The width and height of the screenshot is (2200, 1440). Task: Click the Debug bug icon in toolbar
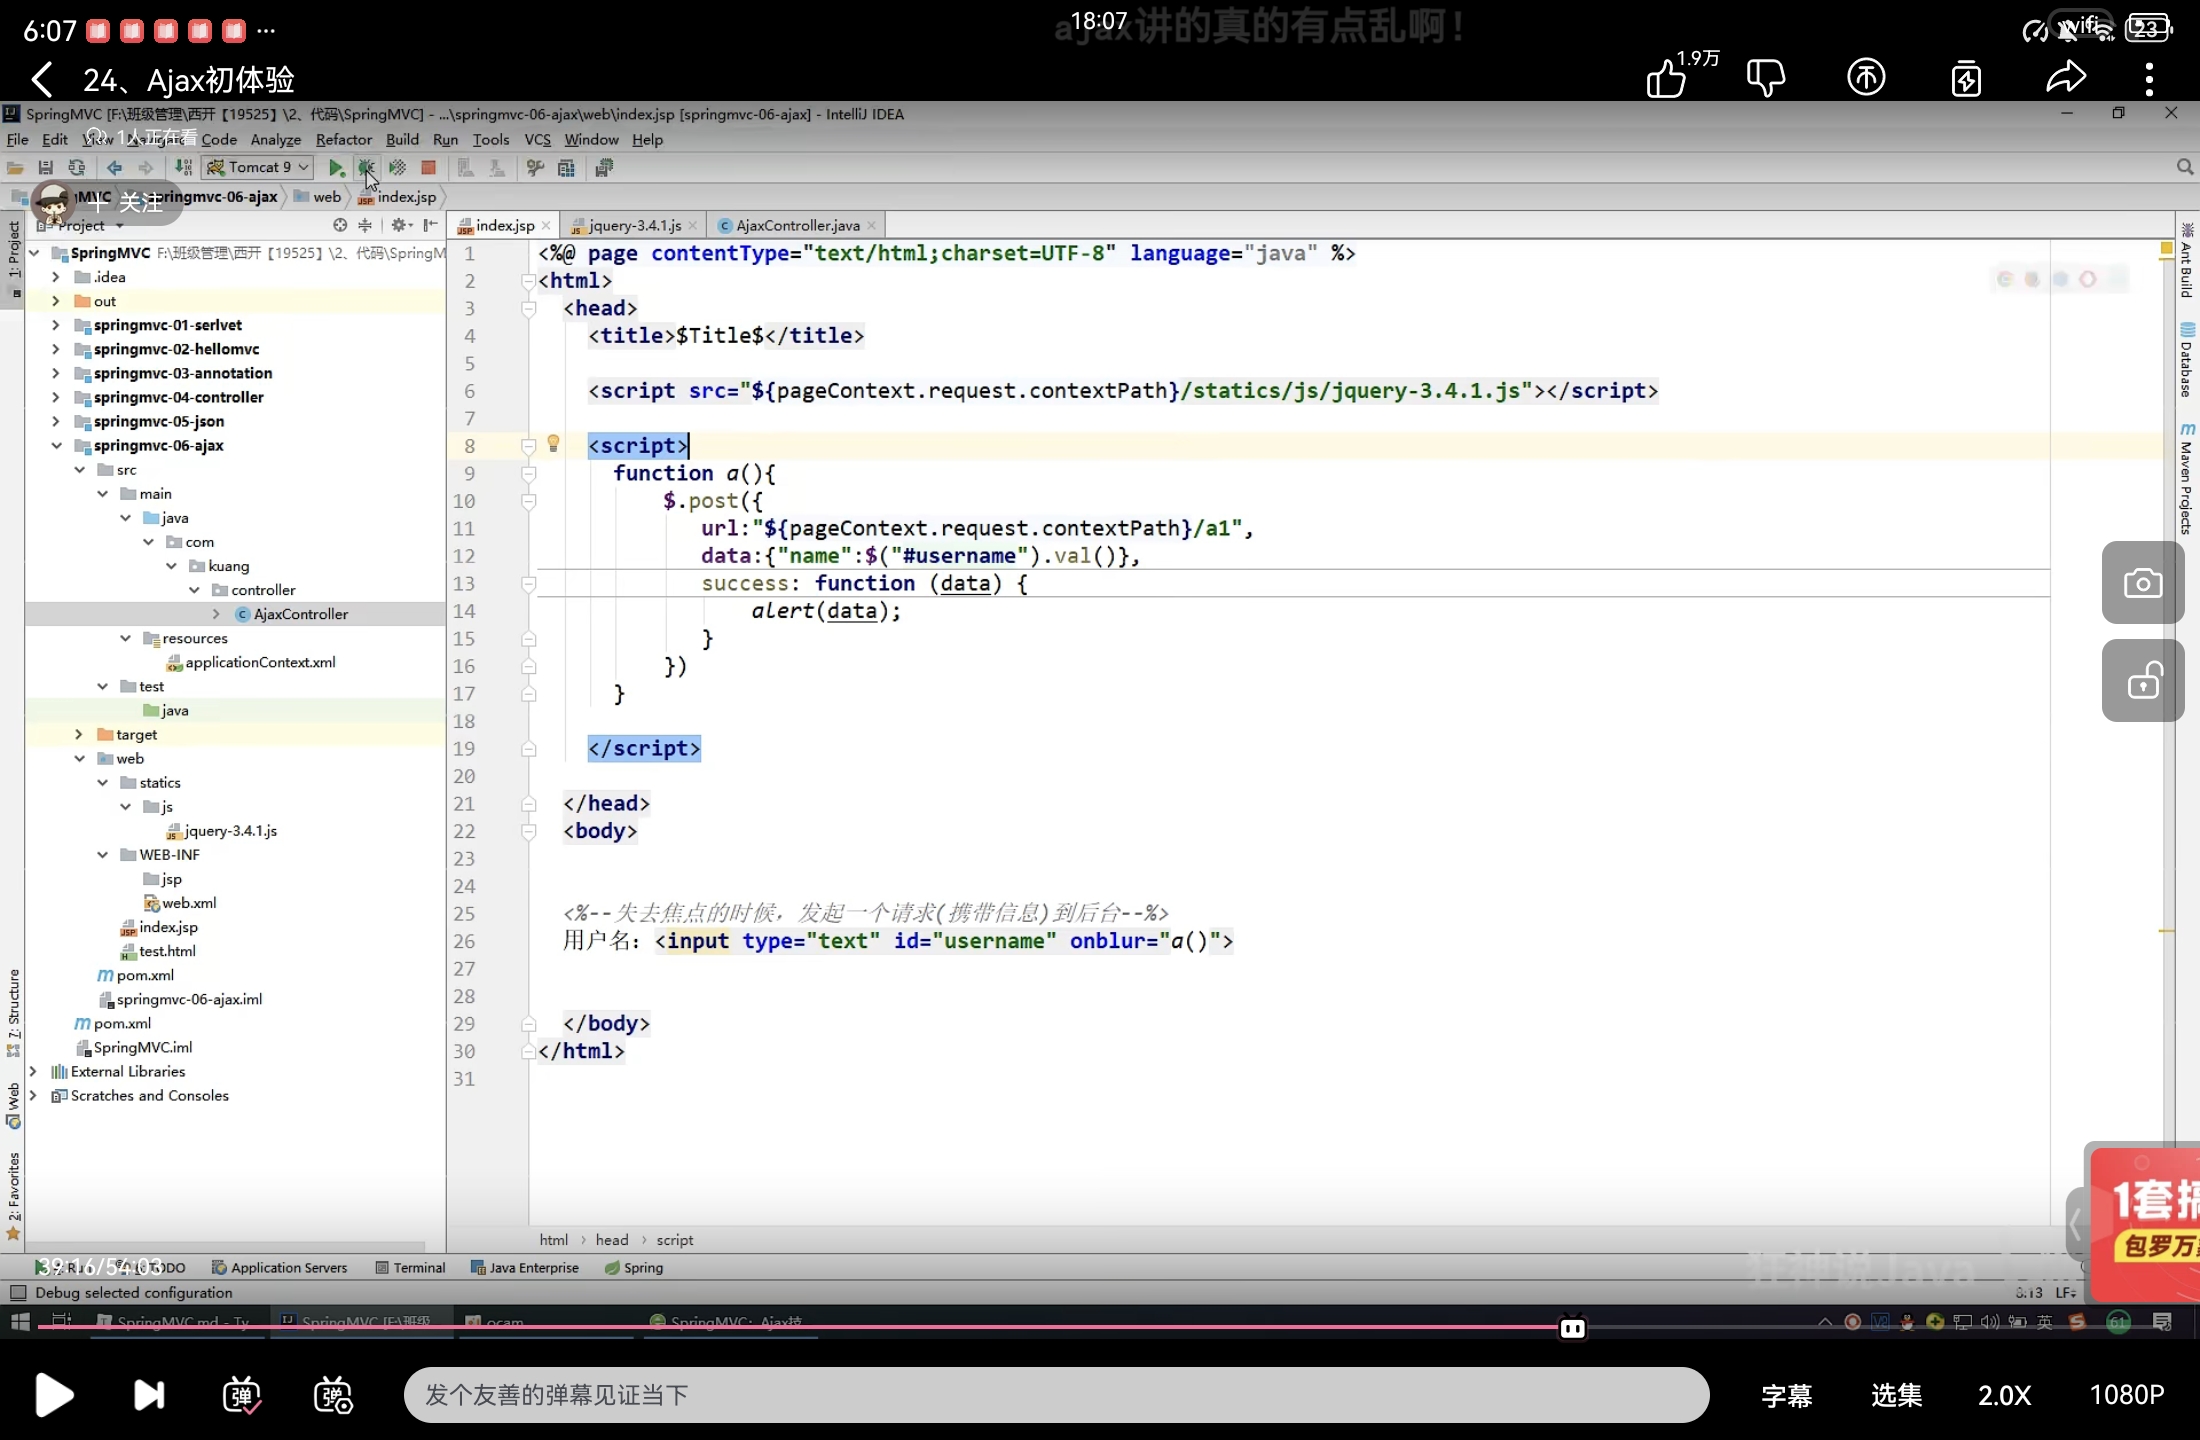pos(366,168)
